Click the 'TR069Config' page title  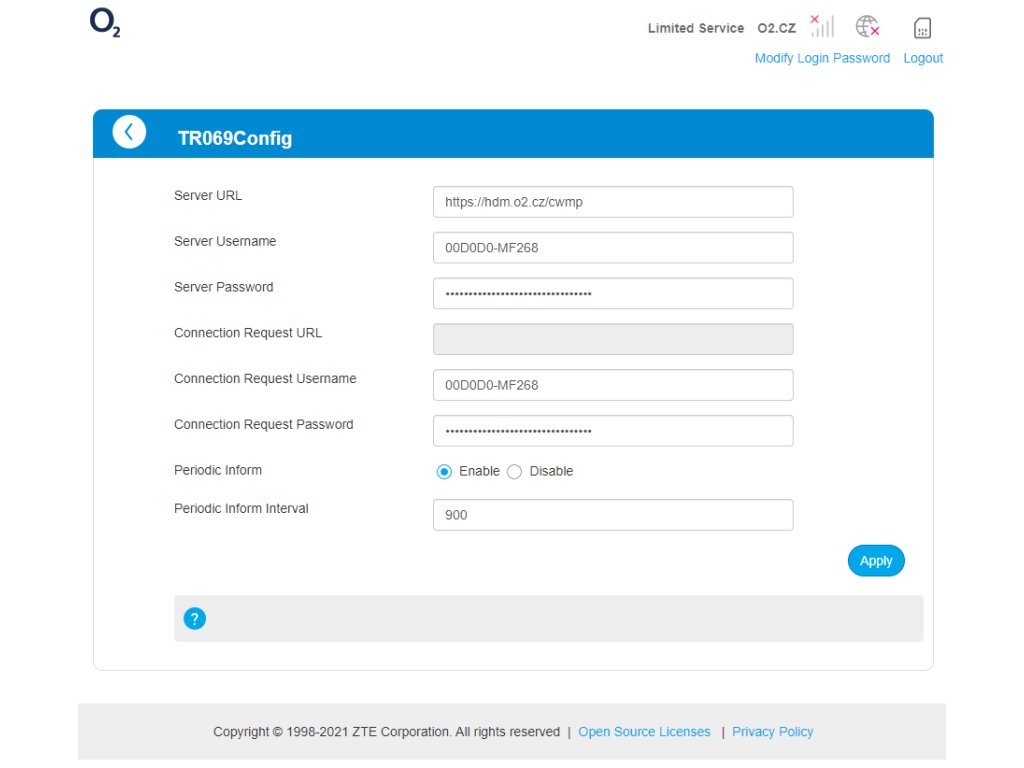pyautogui.click(x=235, y=138)
